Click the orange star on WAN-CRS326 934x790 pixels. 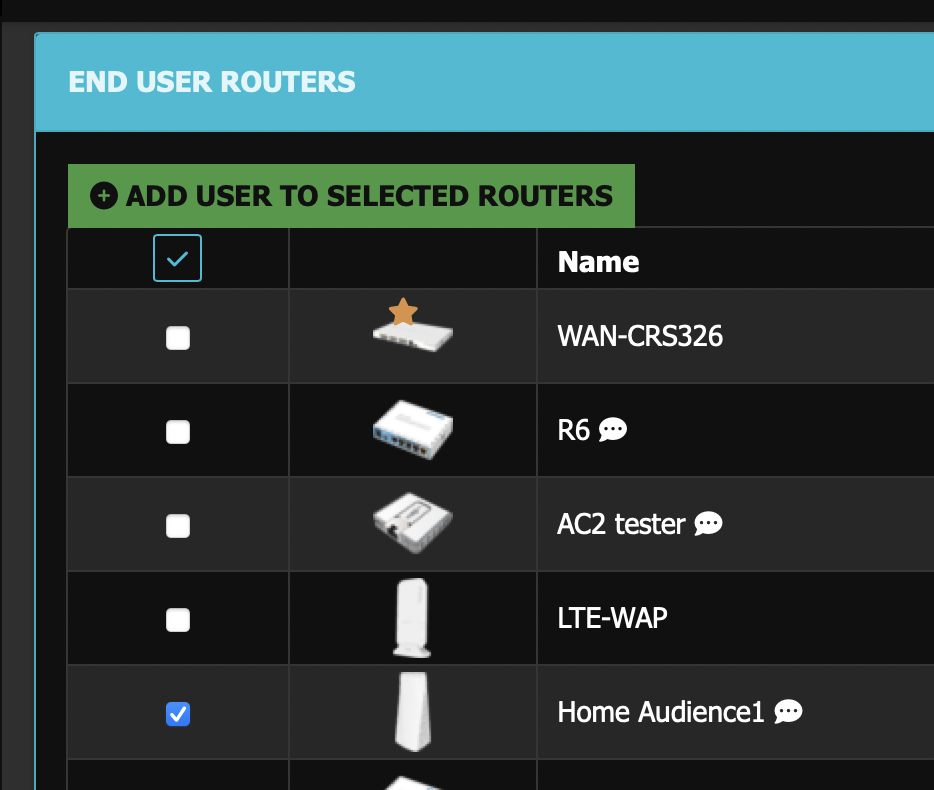(x=403, y=312)
